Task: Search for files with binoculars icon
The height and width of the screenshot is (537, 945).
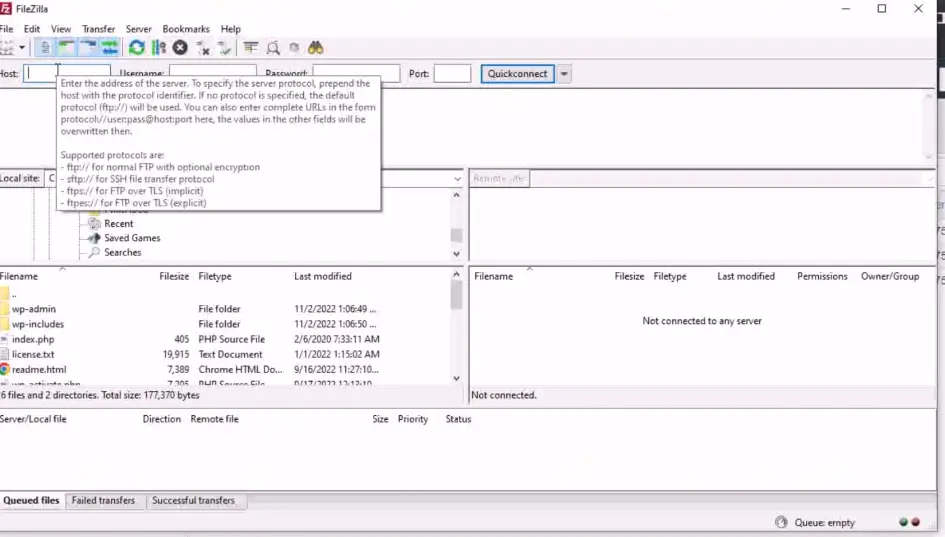Action: tap(316, 48)
